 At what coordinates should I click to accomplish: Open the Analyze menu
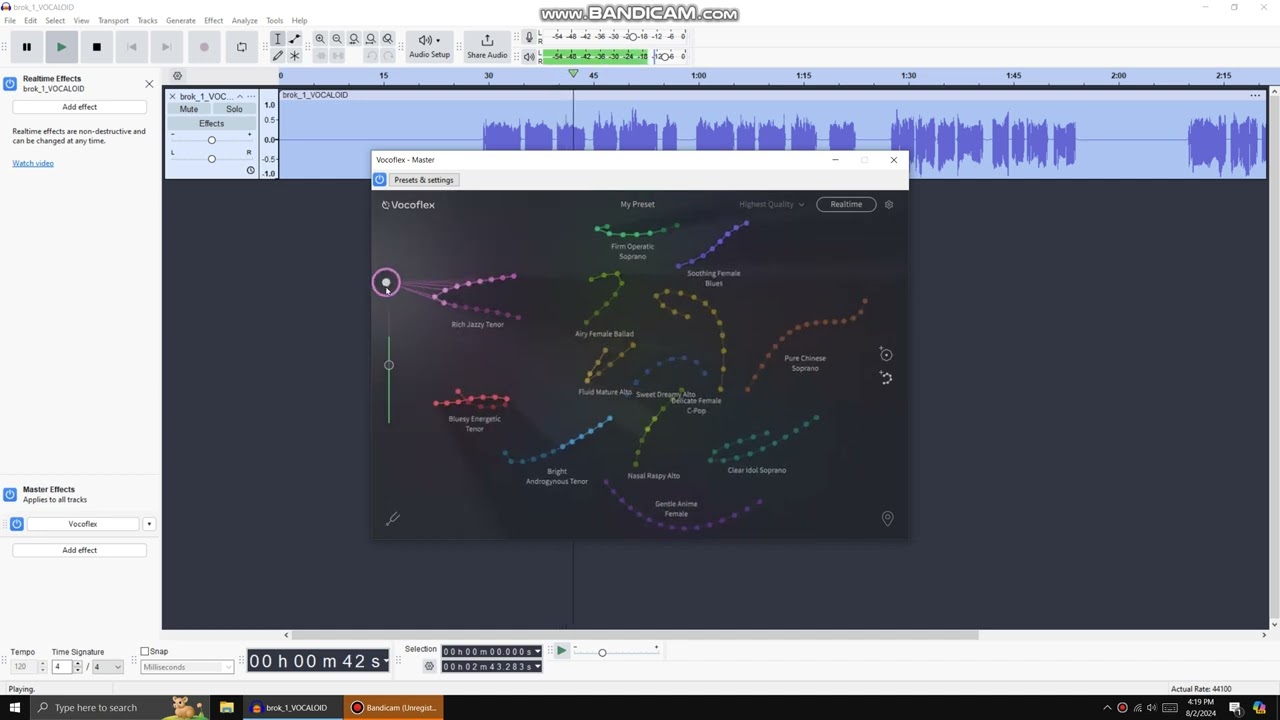[x=245, y=20]
